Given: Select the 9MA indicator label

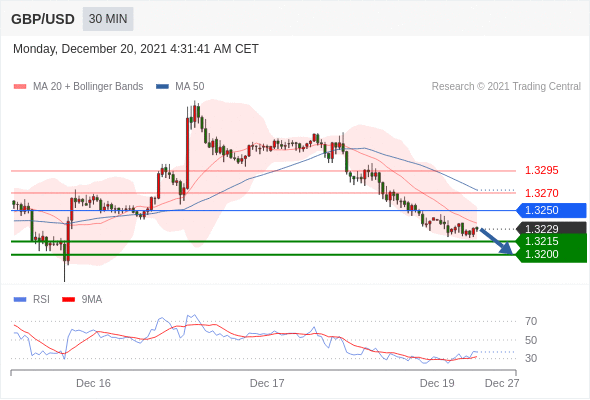Looking at the screenshot, I should click(92, 300).
